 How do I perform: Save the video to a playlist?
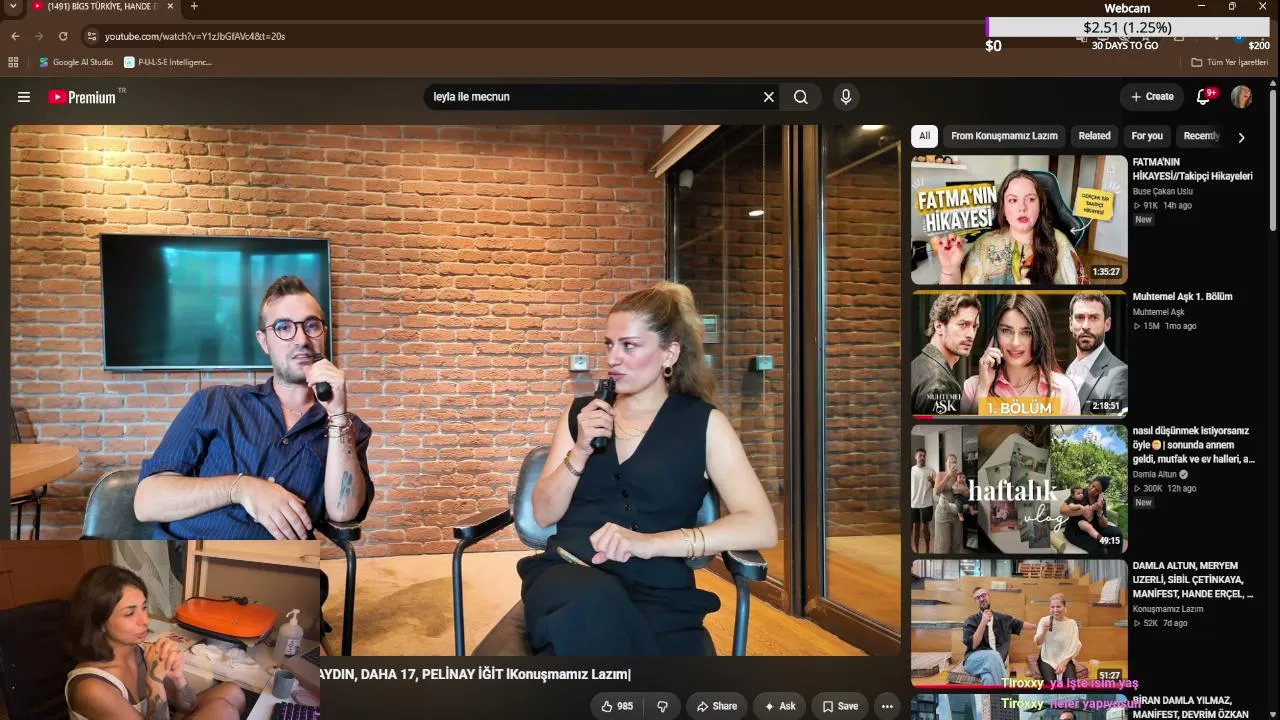(840, 706)
